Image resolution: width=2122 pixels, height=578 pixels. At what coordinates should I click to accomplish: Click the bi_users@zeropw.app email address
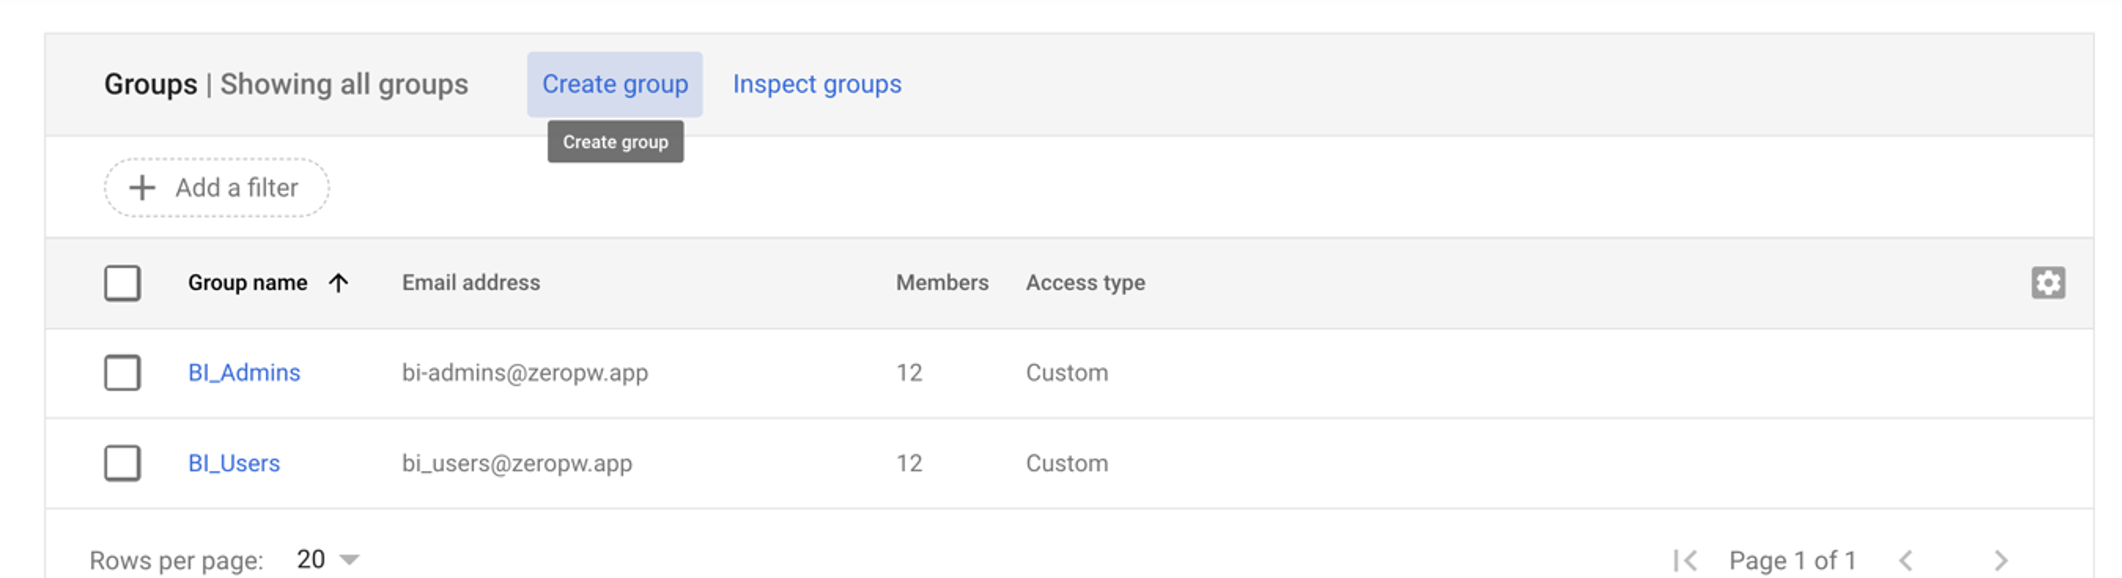516,463
